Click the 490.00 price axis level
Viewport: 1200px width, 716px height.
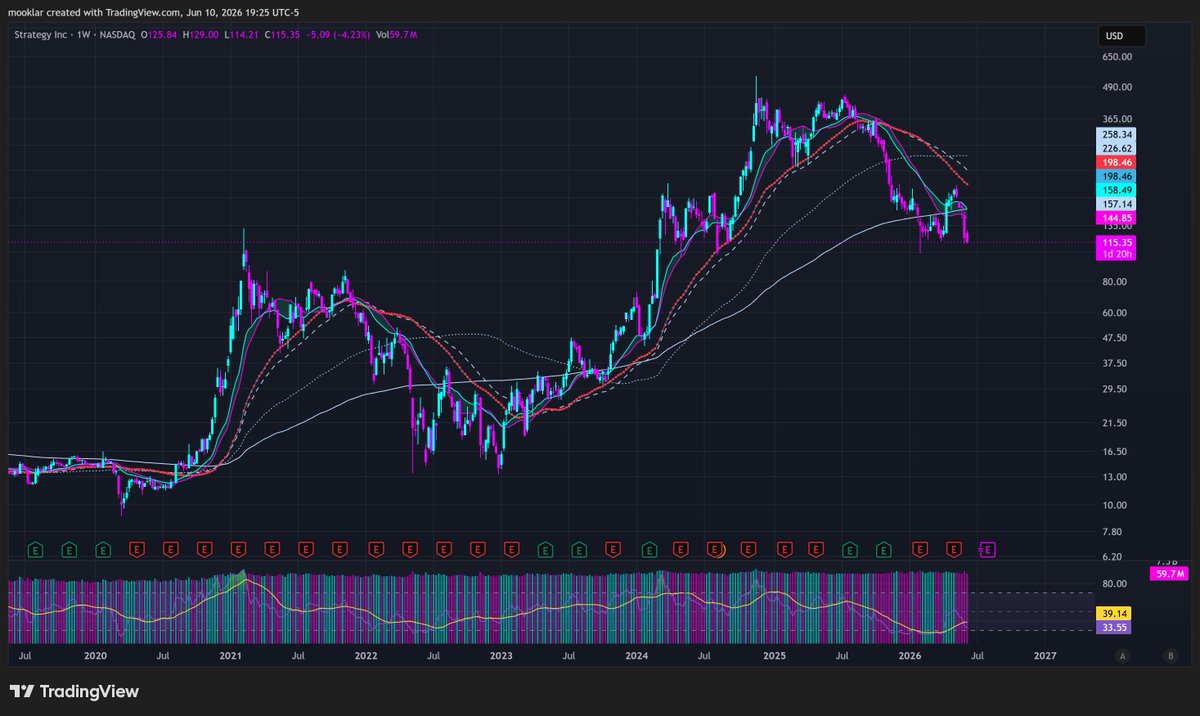[1116, 89]
